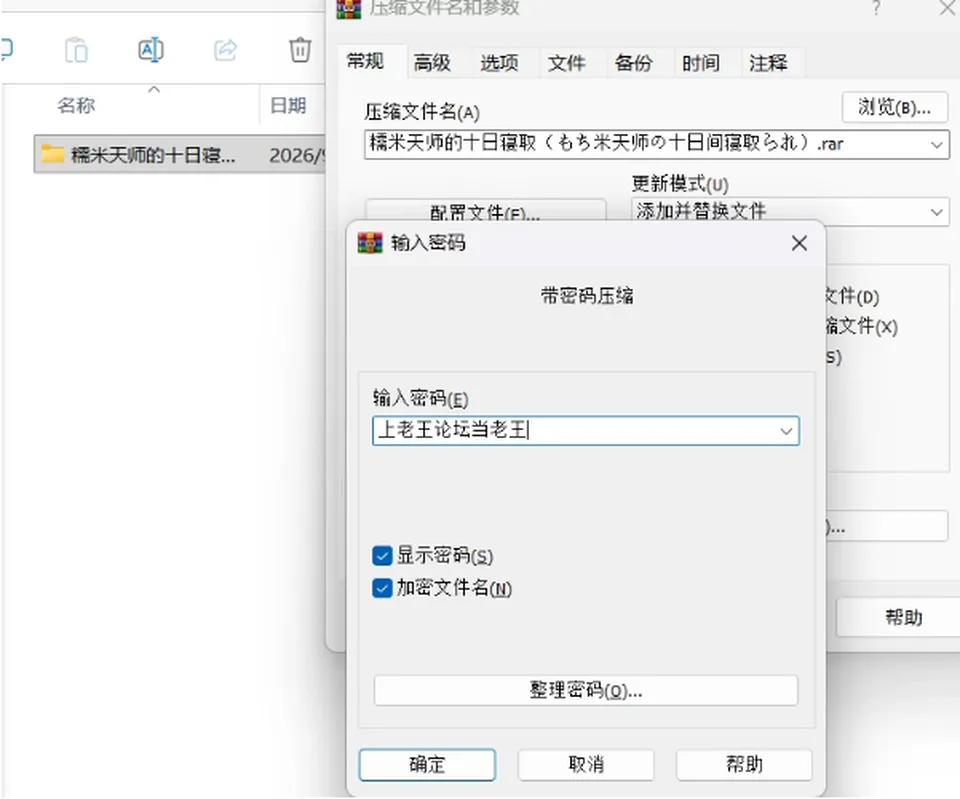
Task: Select the 糯米天师的十日寝 folder icon
Action: coord(53,154)
